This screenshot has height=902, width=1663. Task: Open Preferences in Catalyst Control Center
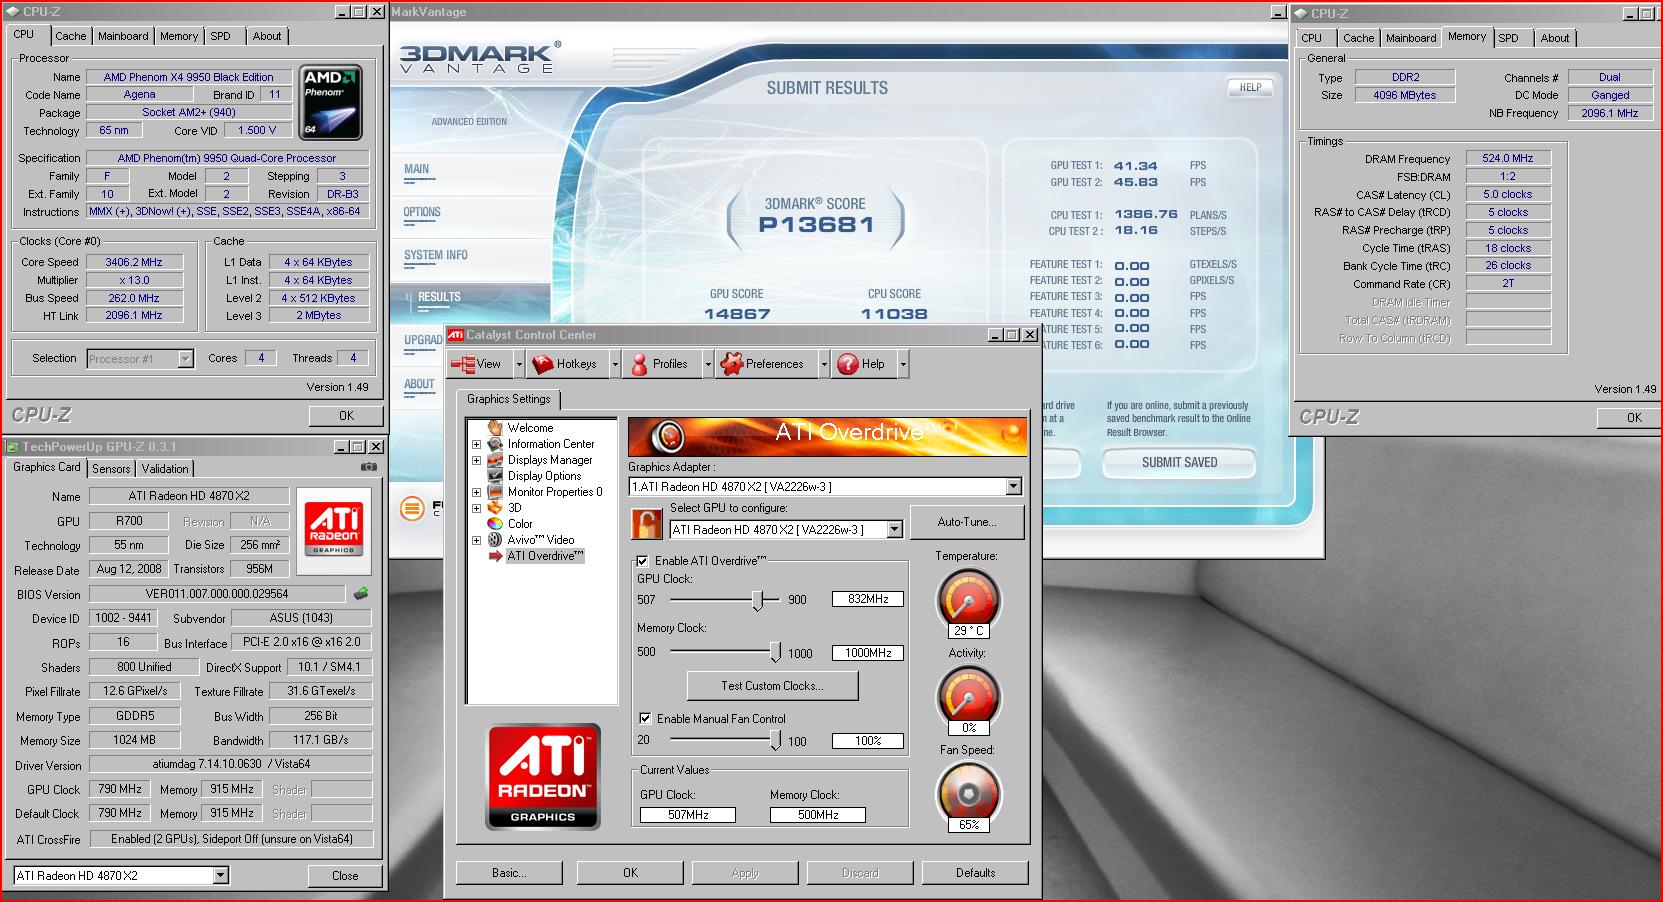coord(731,364)
